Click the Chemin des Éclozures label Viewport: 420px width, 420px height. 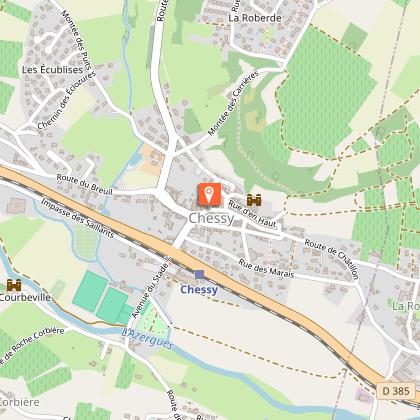click(x=66, y=100)
